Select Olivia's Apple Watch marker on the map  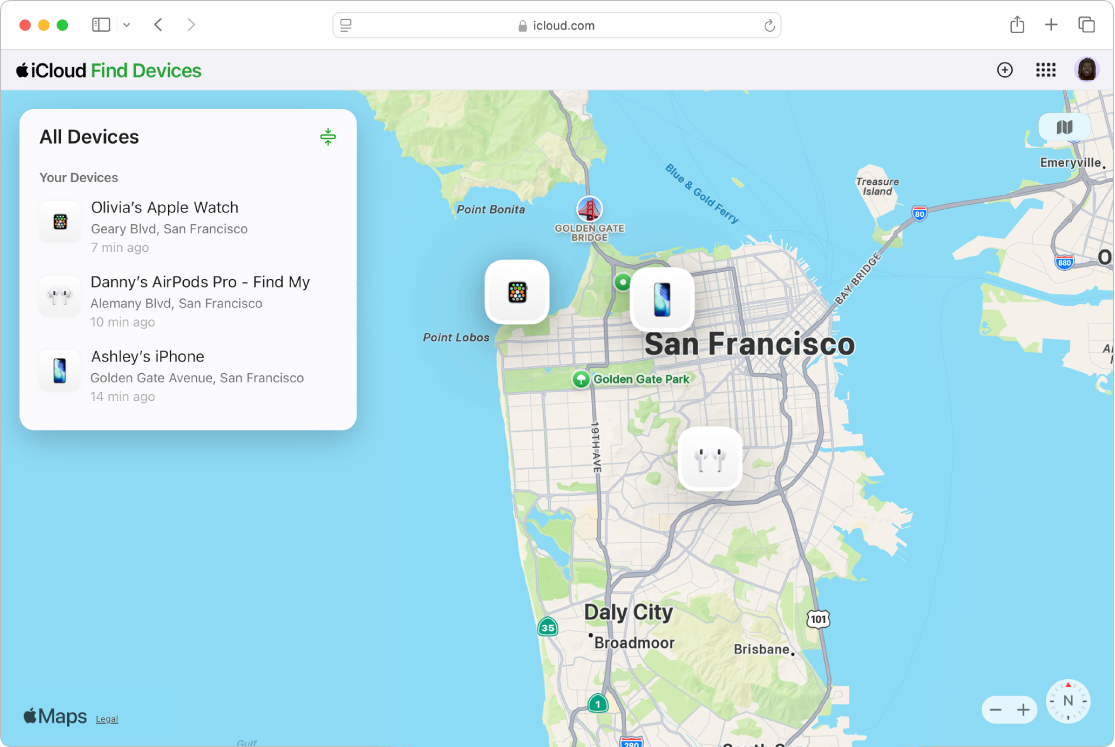[517, 291]
